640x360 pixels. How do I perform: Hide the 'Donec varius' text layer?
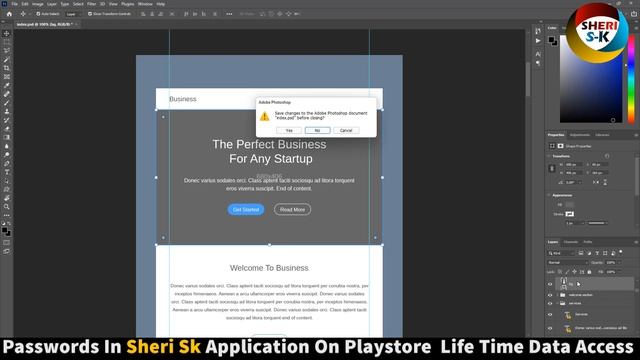tap(550, 328)
